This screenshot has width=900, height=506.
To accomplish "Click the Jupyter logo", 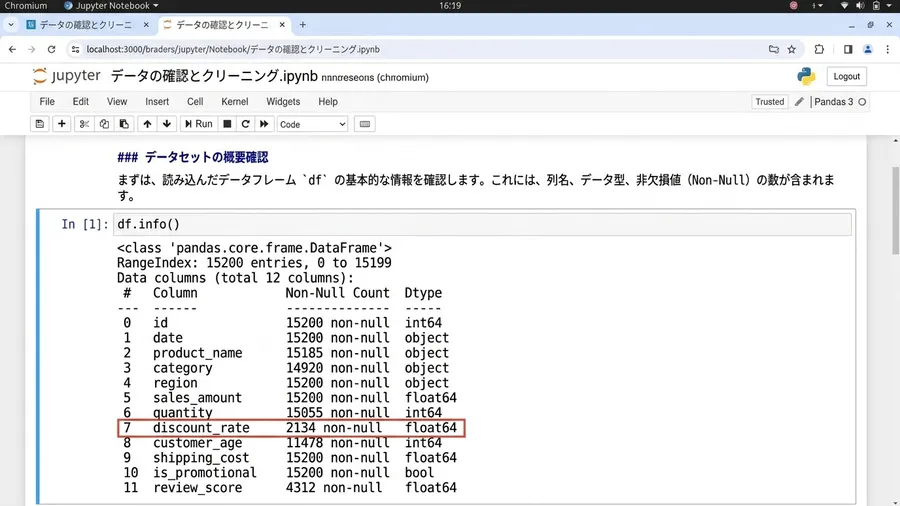I will (67, 76).
